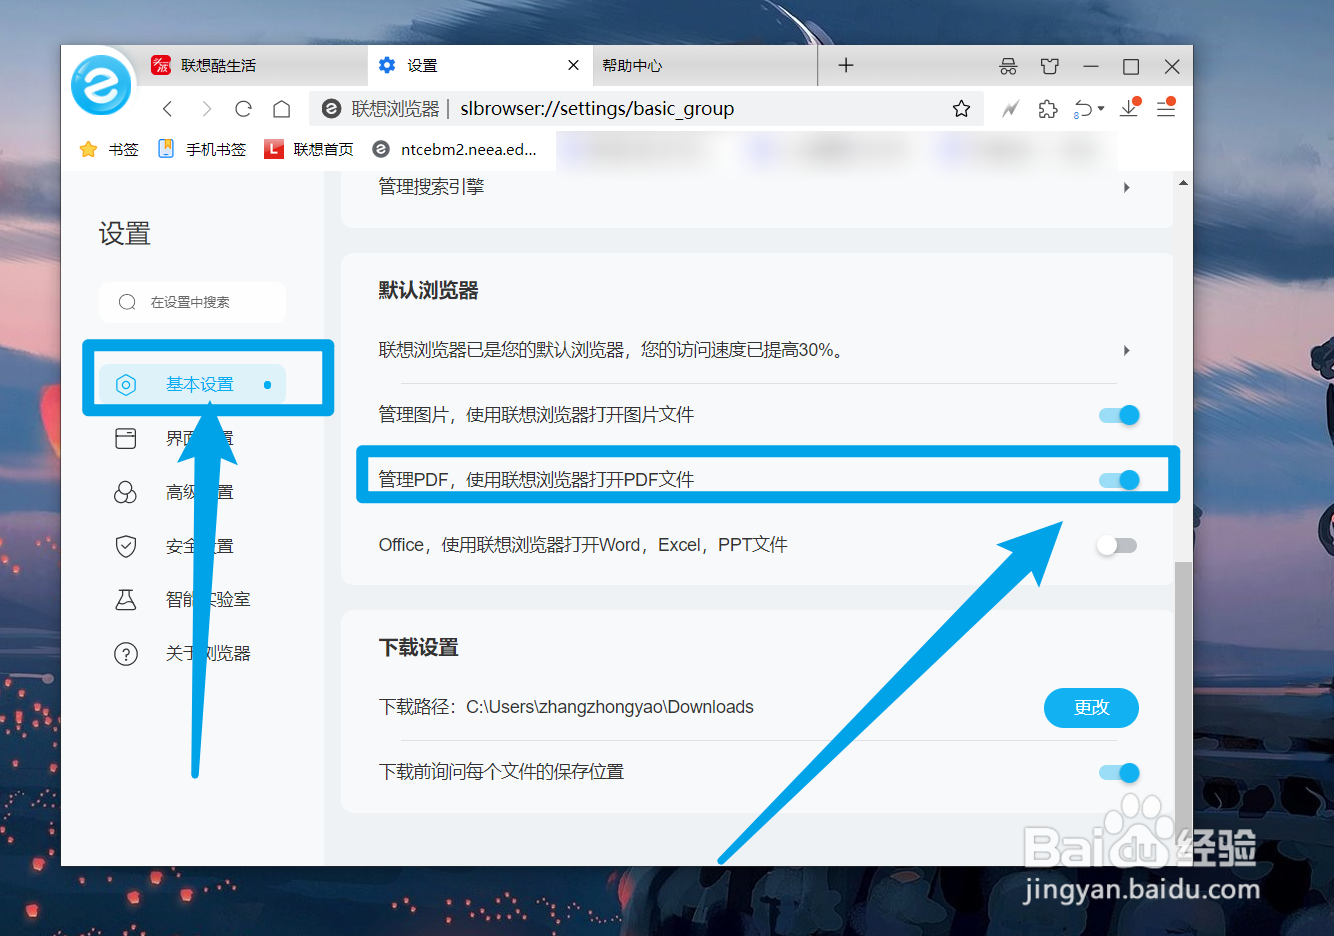Click the undo closed tab icon
The width and height of the screenshot is (1334, 936).
[x=1083, y=109]
